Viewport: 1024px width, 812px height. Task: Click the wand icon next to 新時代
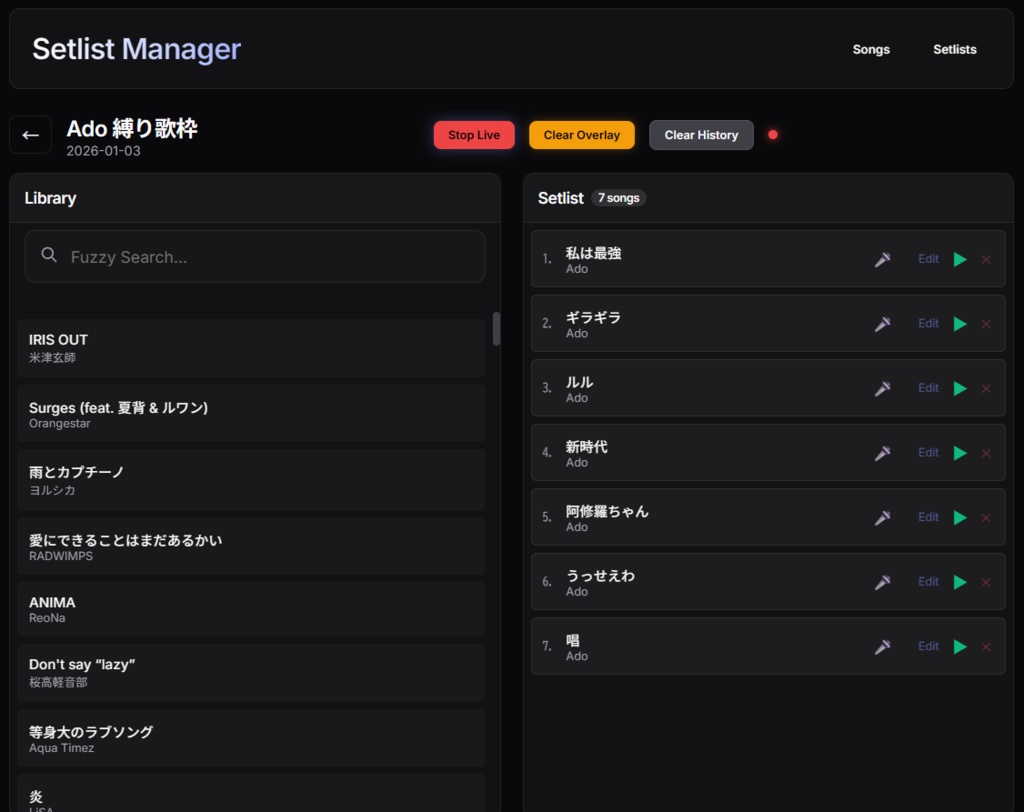coord(883,452)
